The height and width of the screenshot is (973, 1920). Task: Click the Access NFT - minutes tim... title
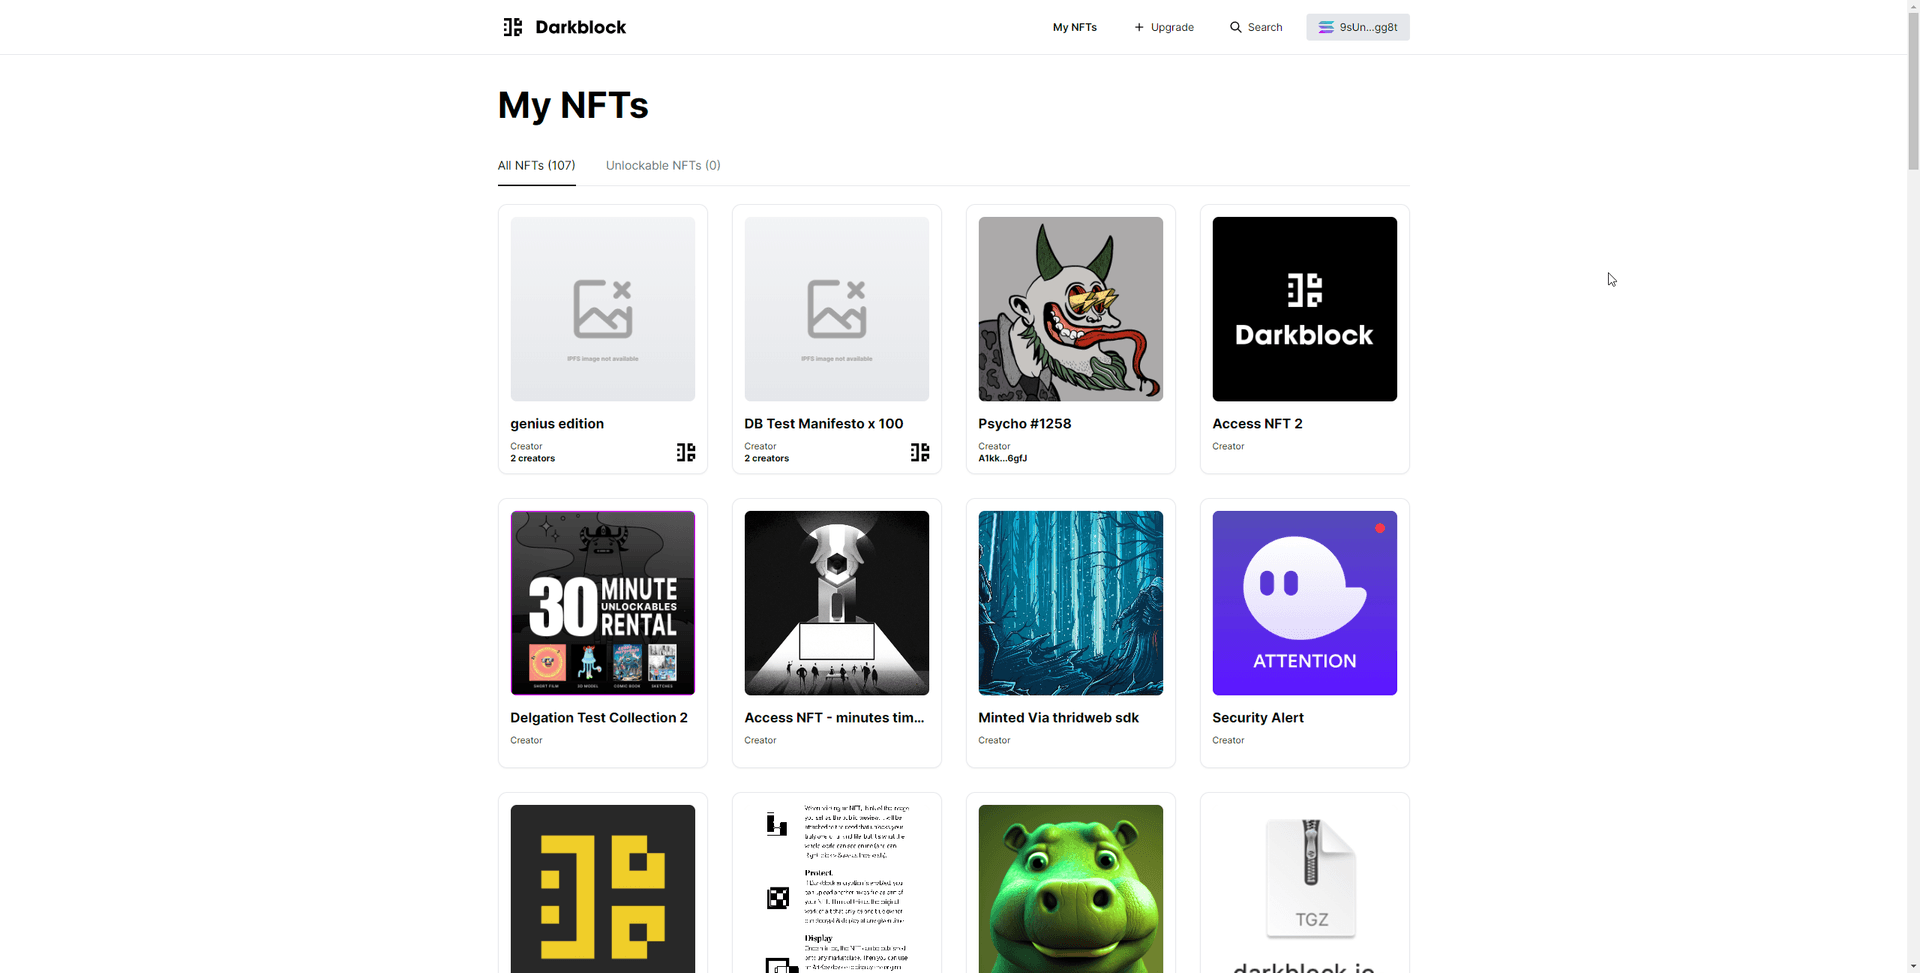(834, 718)
